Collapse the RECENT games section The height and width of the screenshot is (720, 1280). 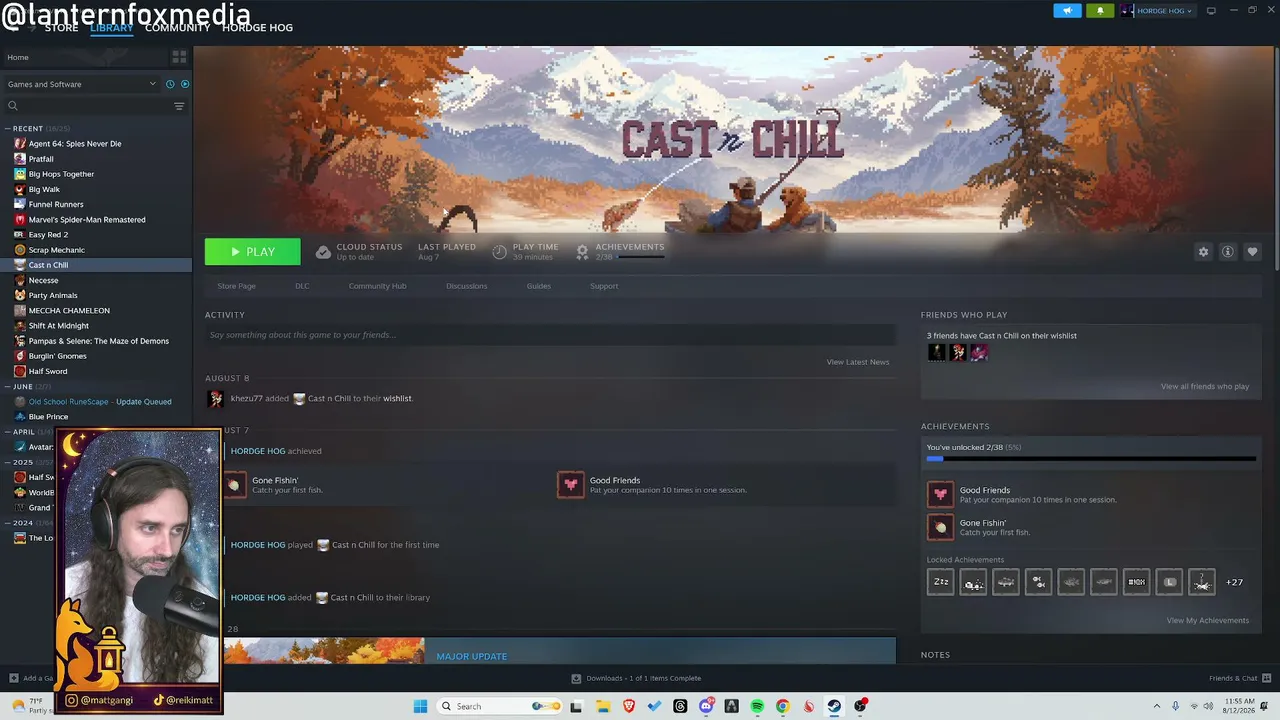[7, 129]
